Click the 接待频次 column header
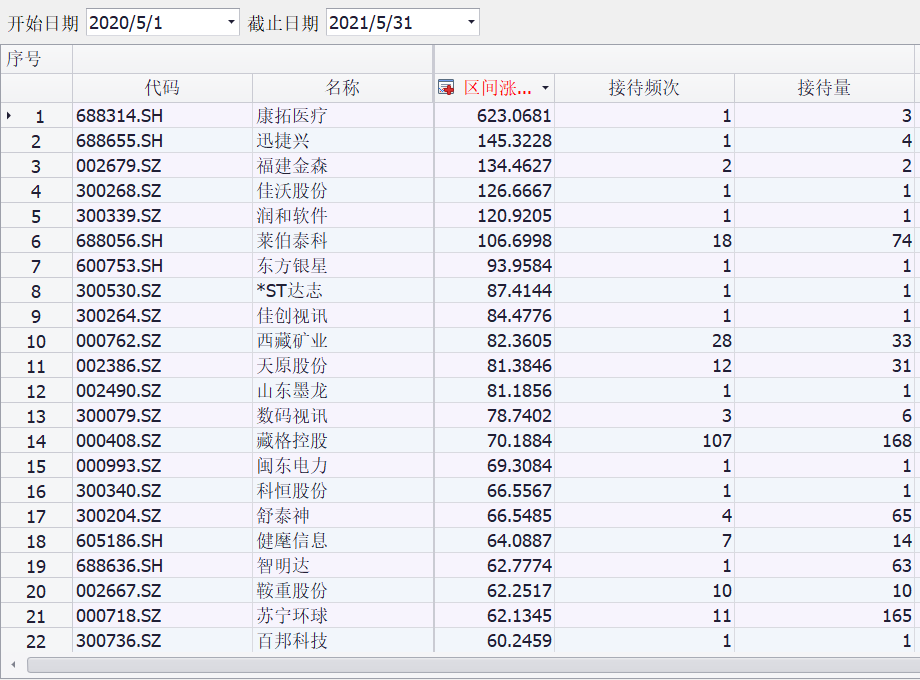This screenshot has height=680, width=920. pyautogui.click(x=644, y=88)
